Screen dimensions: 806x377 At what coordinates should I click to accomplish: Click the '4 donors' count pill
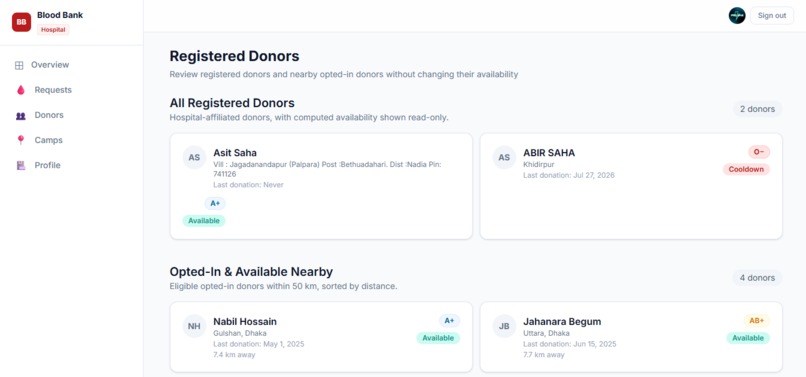pos(757,278)
